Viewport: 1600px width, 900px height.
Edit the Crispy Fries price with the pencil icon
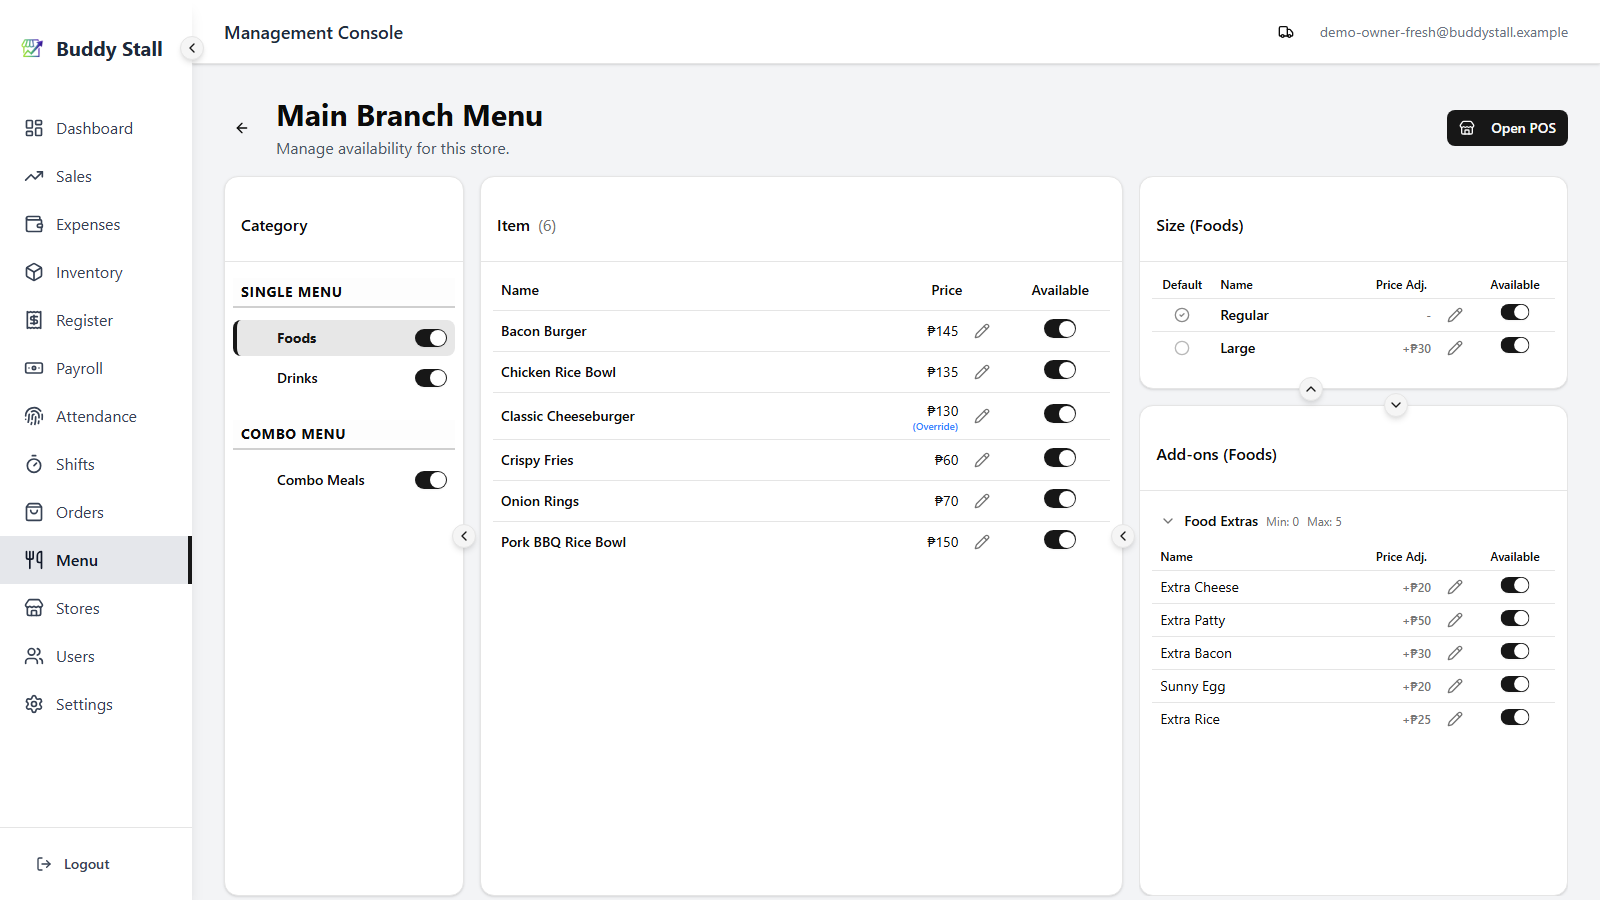coord(982,460)
